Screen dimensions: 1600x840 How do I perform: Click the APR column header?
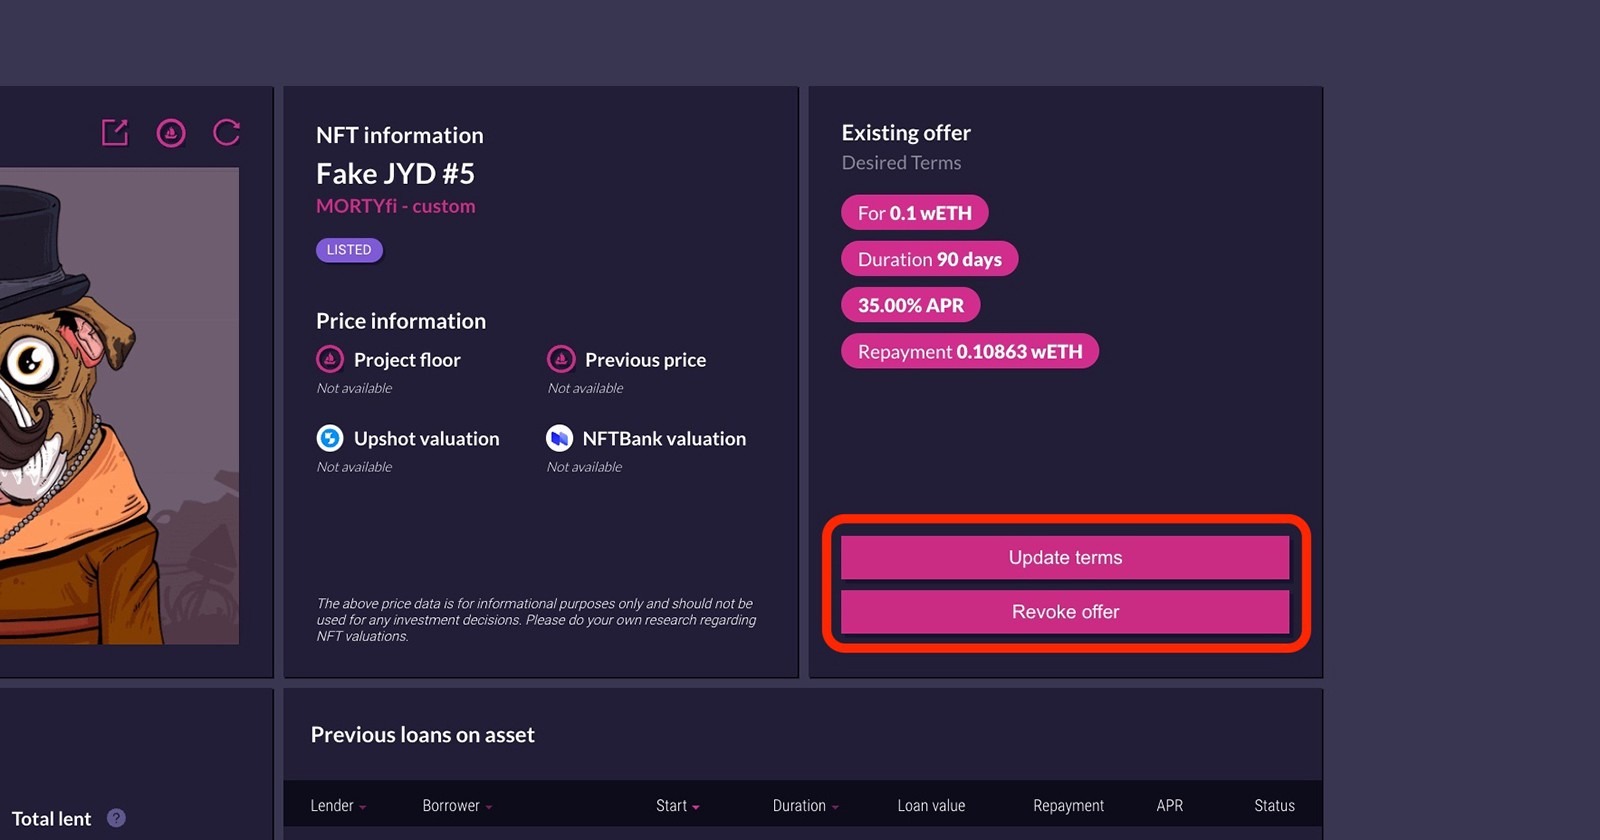[x=1169, y=806]
